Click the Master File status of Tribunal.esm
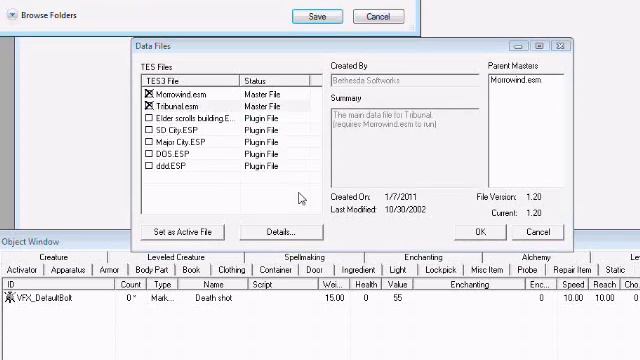The image size is (640, 360). tap(262, 106)
